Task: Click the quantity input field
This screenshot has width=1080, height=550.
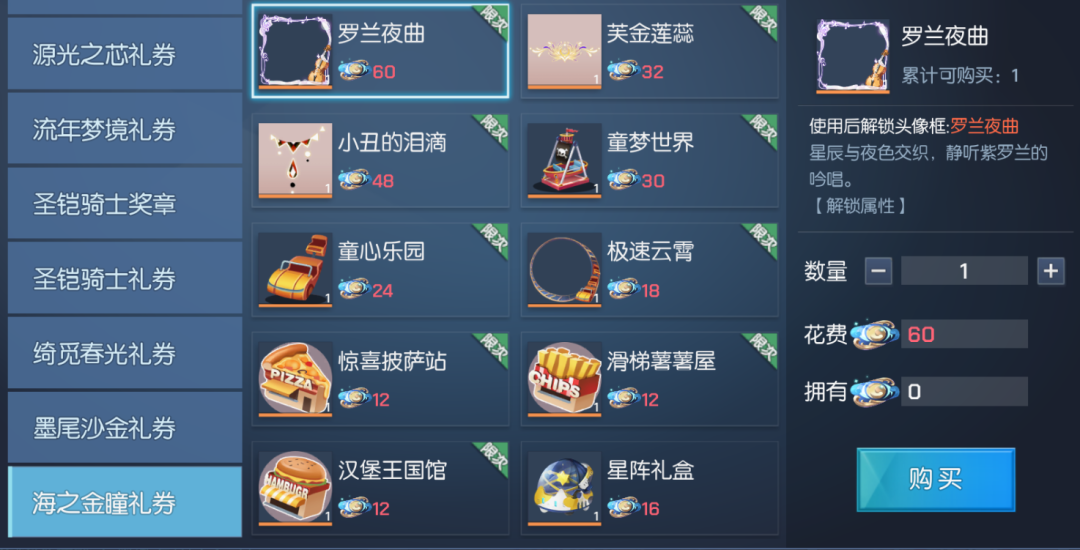Action: coord(964,271)
